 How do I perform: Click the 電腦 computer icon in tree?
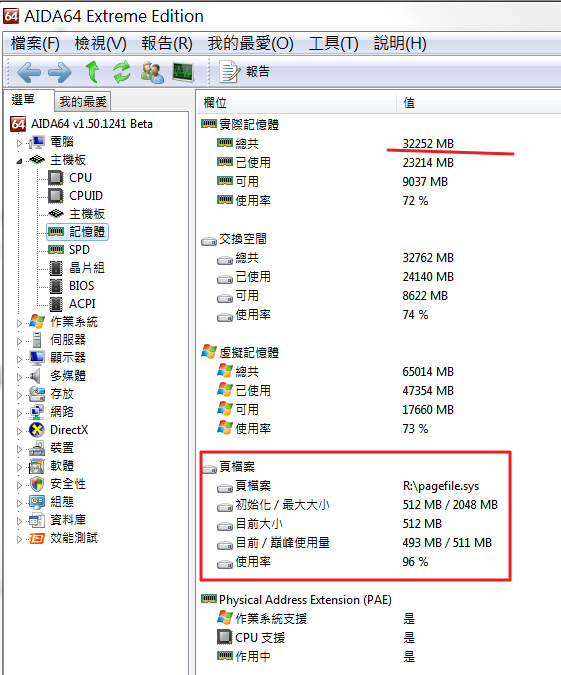tap(37, 142)
